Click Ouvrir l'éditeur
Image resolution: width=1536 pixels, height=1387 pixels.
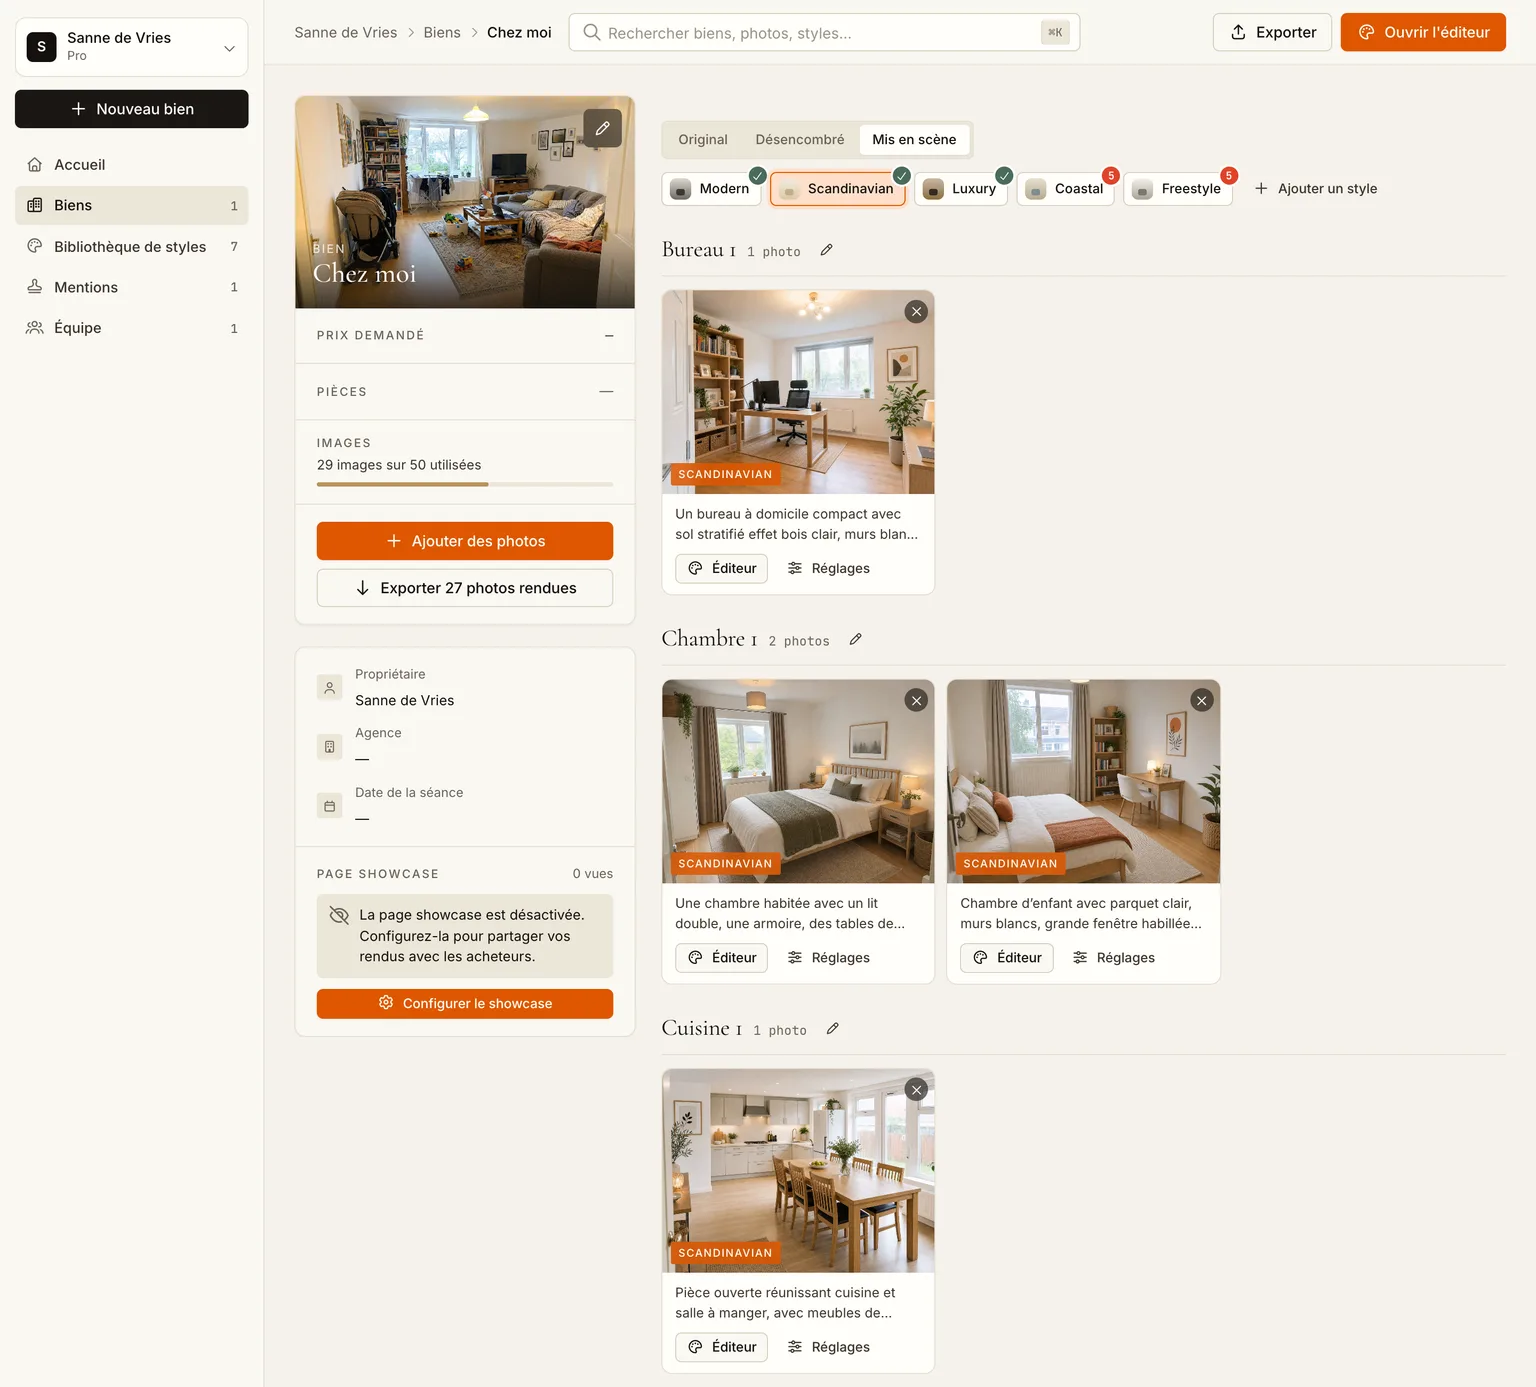coord(1423,32)
